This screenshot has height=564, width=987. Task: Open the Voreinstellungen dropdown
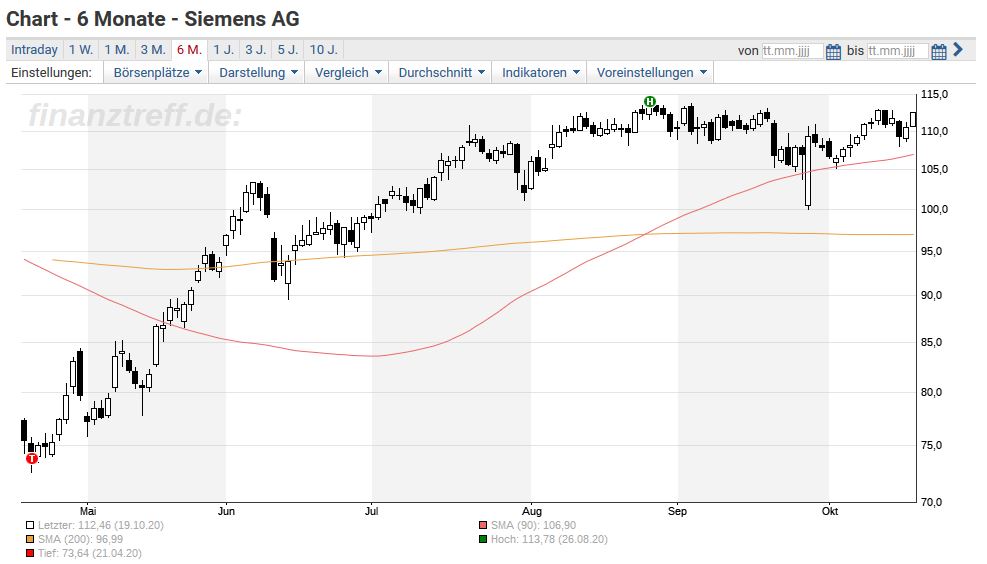(651, 72)
